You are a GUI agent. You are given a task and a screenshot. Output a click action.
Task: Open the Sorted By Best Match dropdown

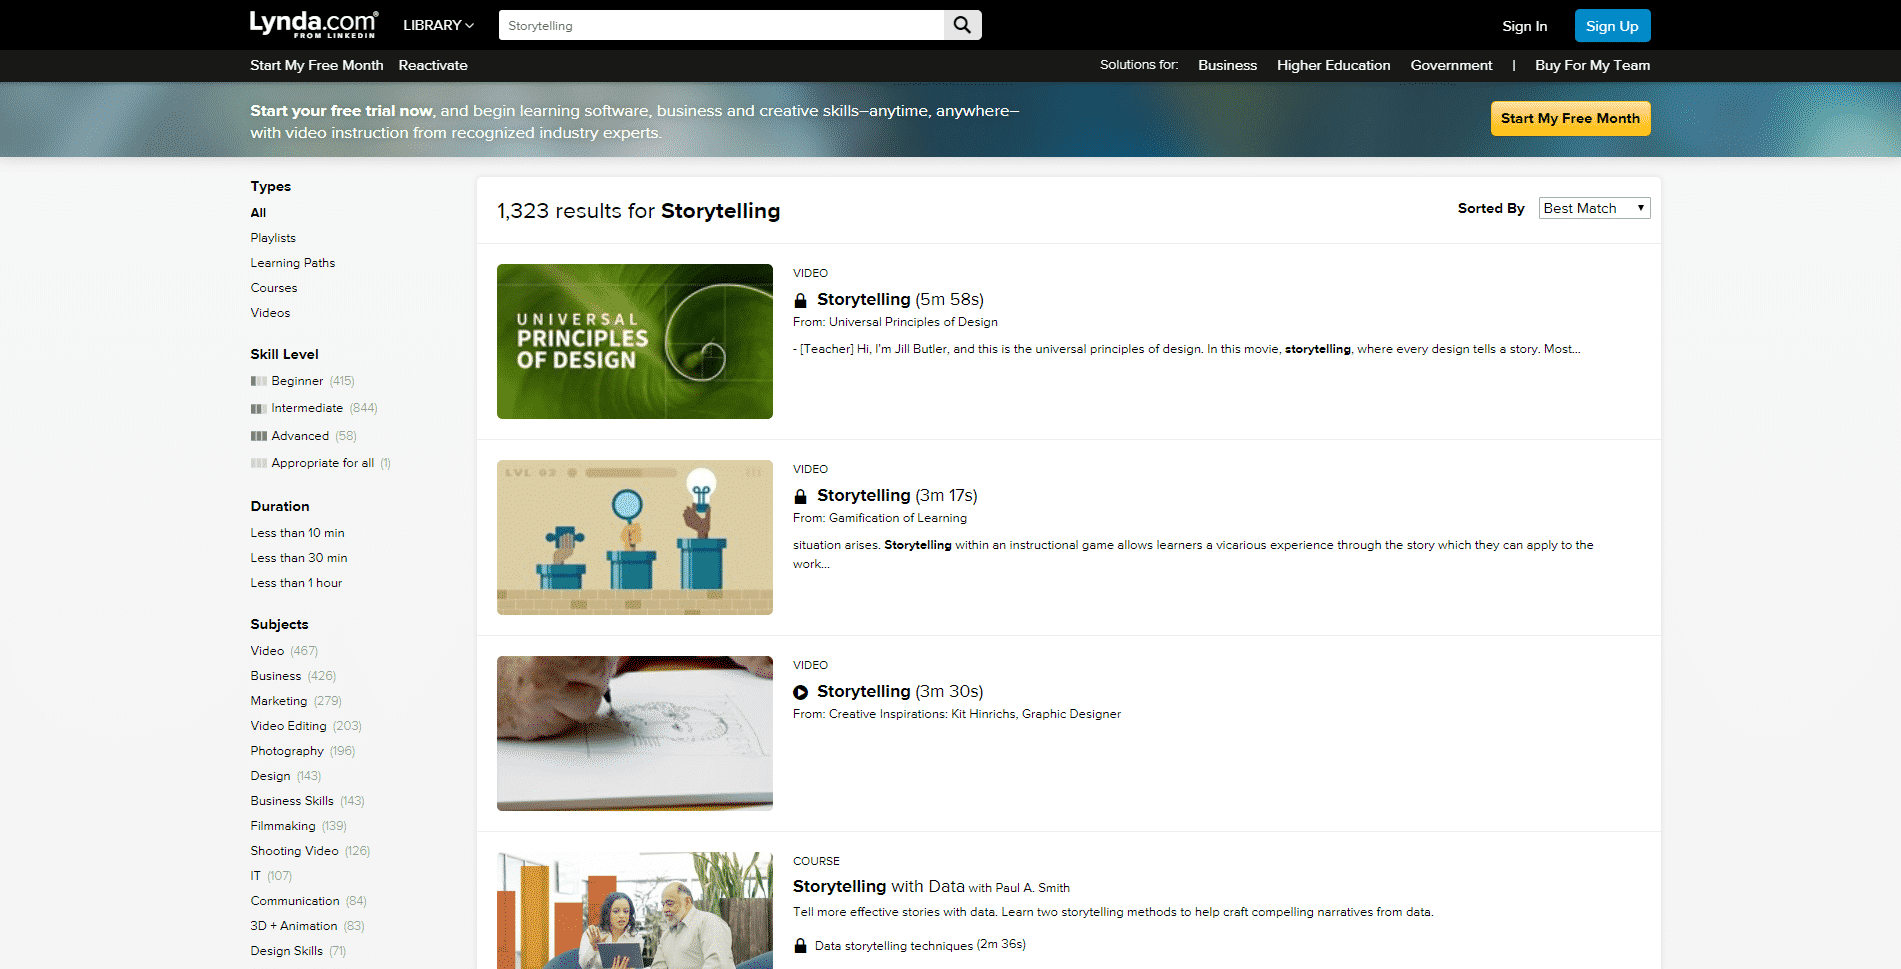[1594, 208]
